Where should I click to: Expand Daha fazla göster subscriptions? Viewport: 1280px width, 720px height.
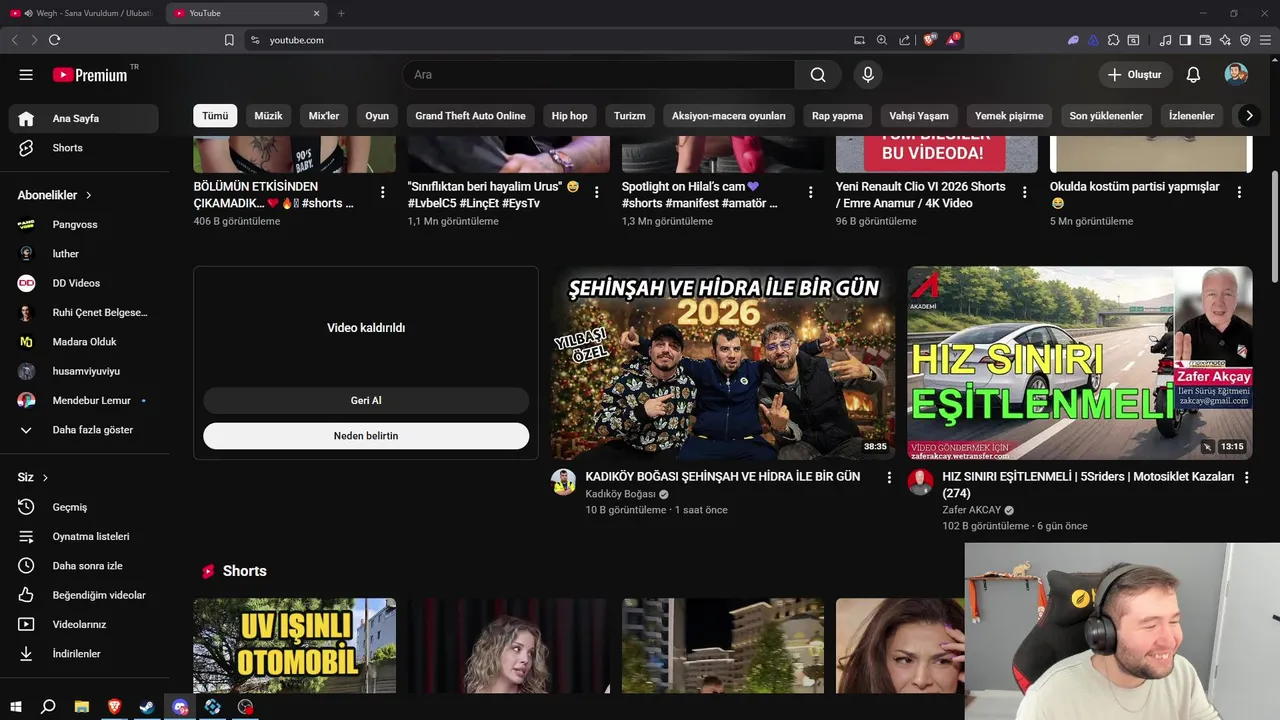(84, 430)
